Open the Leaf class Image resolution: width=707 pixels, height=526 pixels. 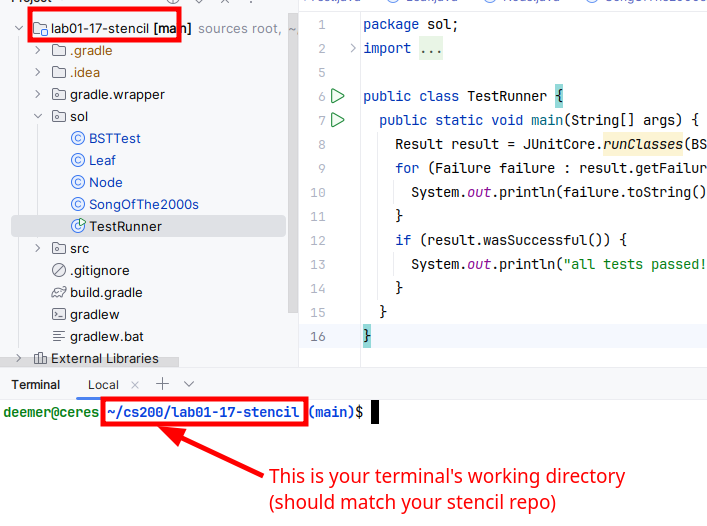pos(102,160)
